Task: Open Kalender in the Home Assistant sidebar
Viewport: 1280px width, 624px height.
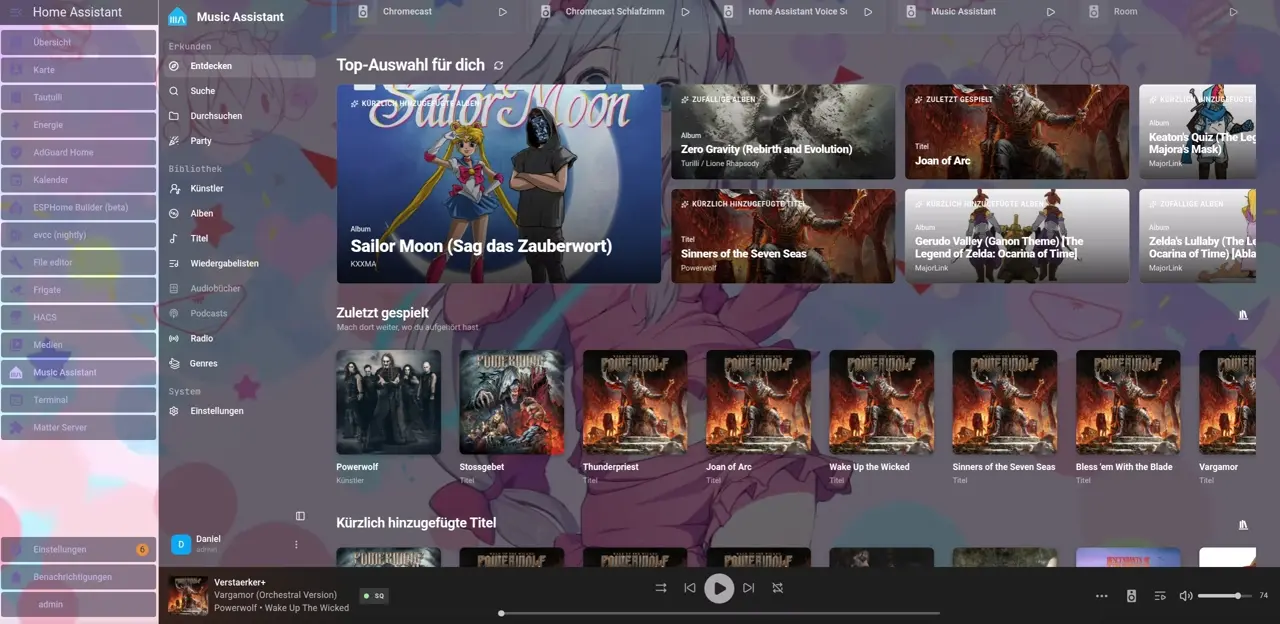Action: (79, 180)
